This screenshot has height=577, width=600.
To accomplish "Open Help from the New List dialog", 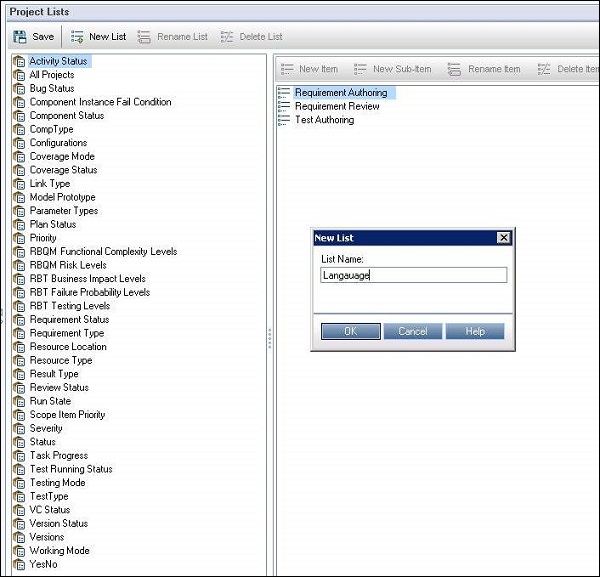I will point(475,331).
